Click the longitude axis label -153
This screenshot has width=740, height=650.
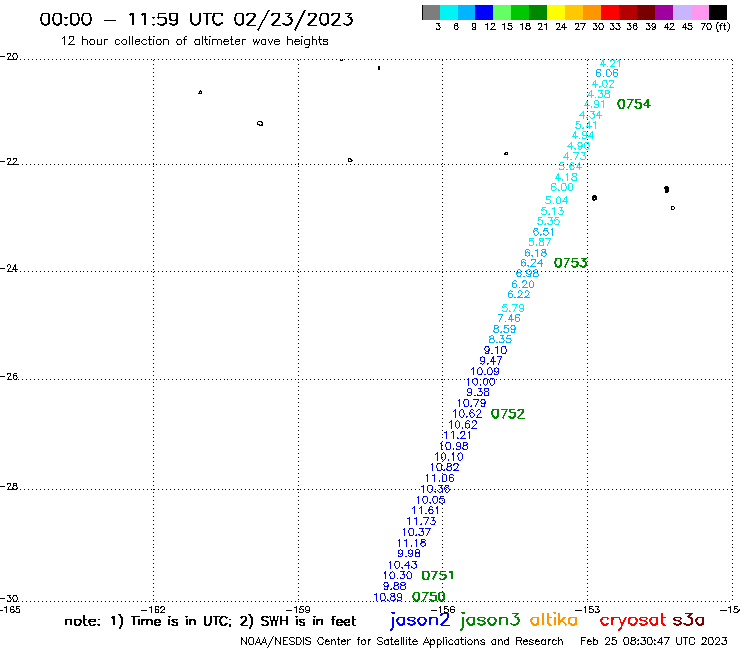588,609
